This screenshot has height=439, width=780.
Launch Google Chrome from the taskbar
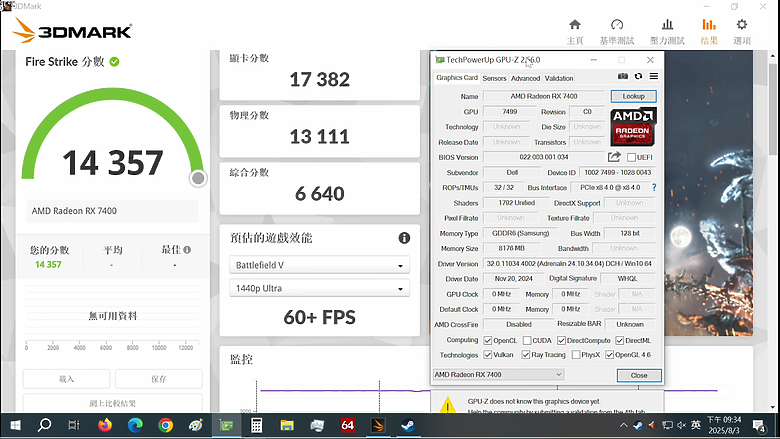coord(166,425)
